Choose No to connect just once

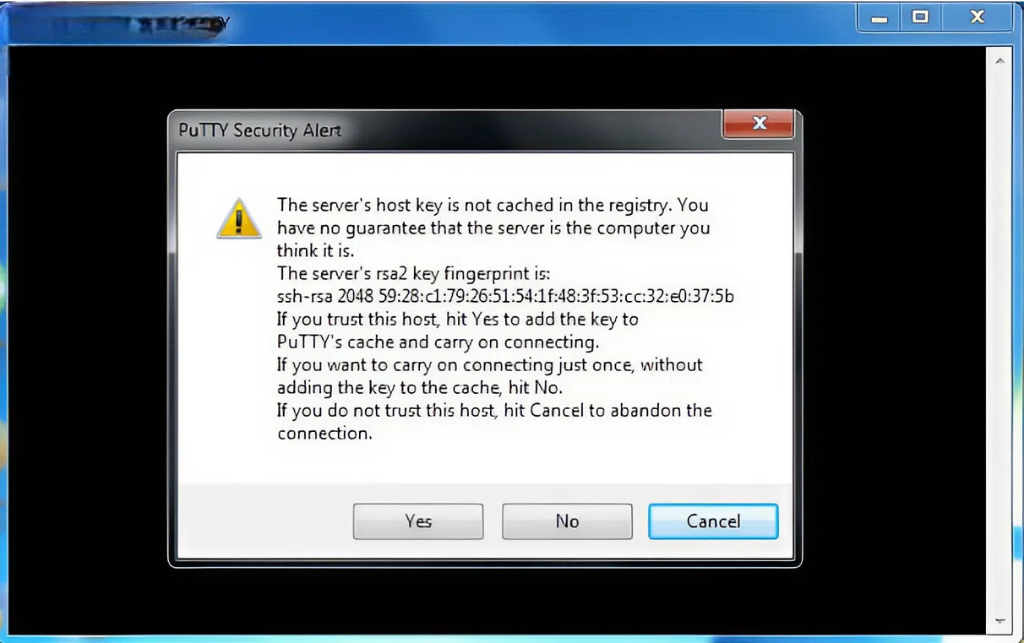[x=567, y=521]
